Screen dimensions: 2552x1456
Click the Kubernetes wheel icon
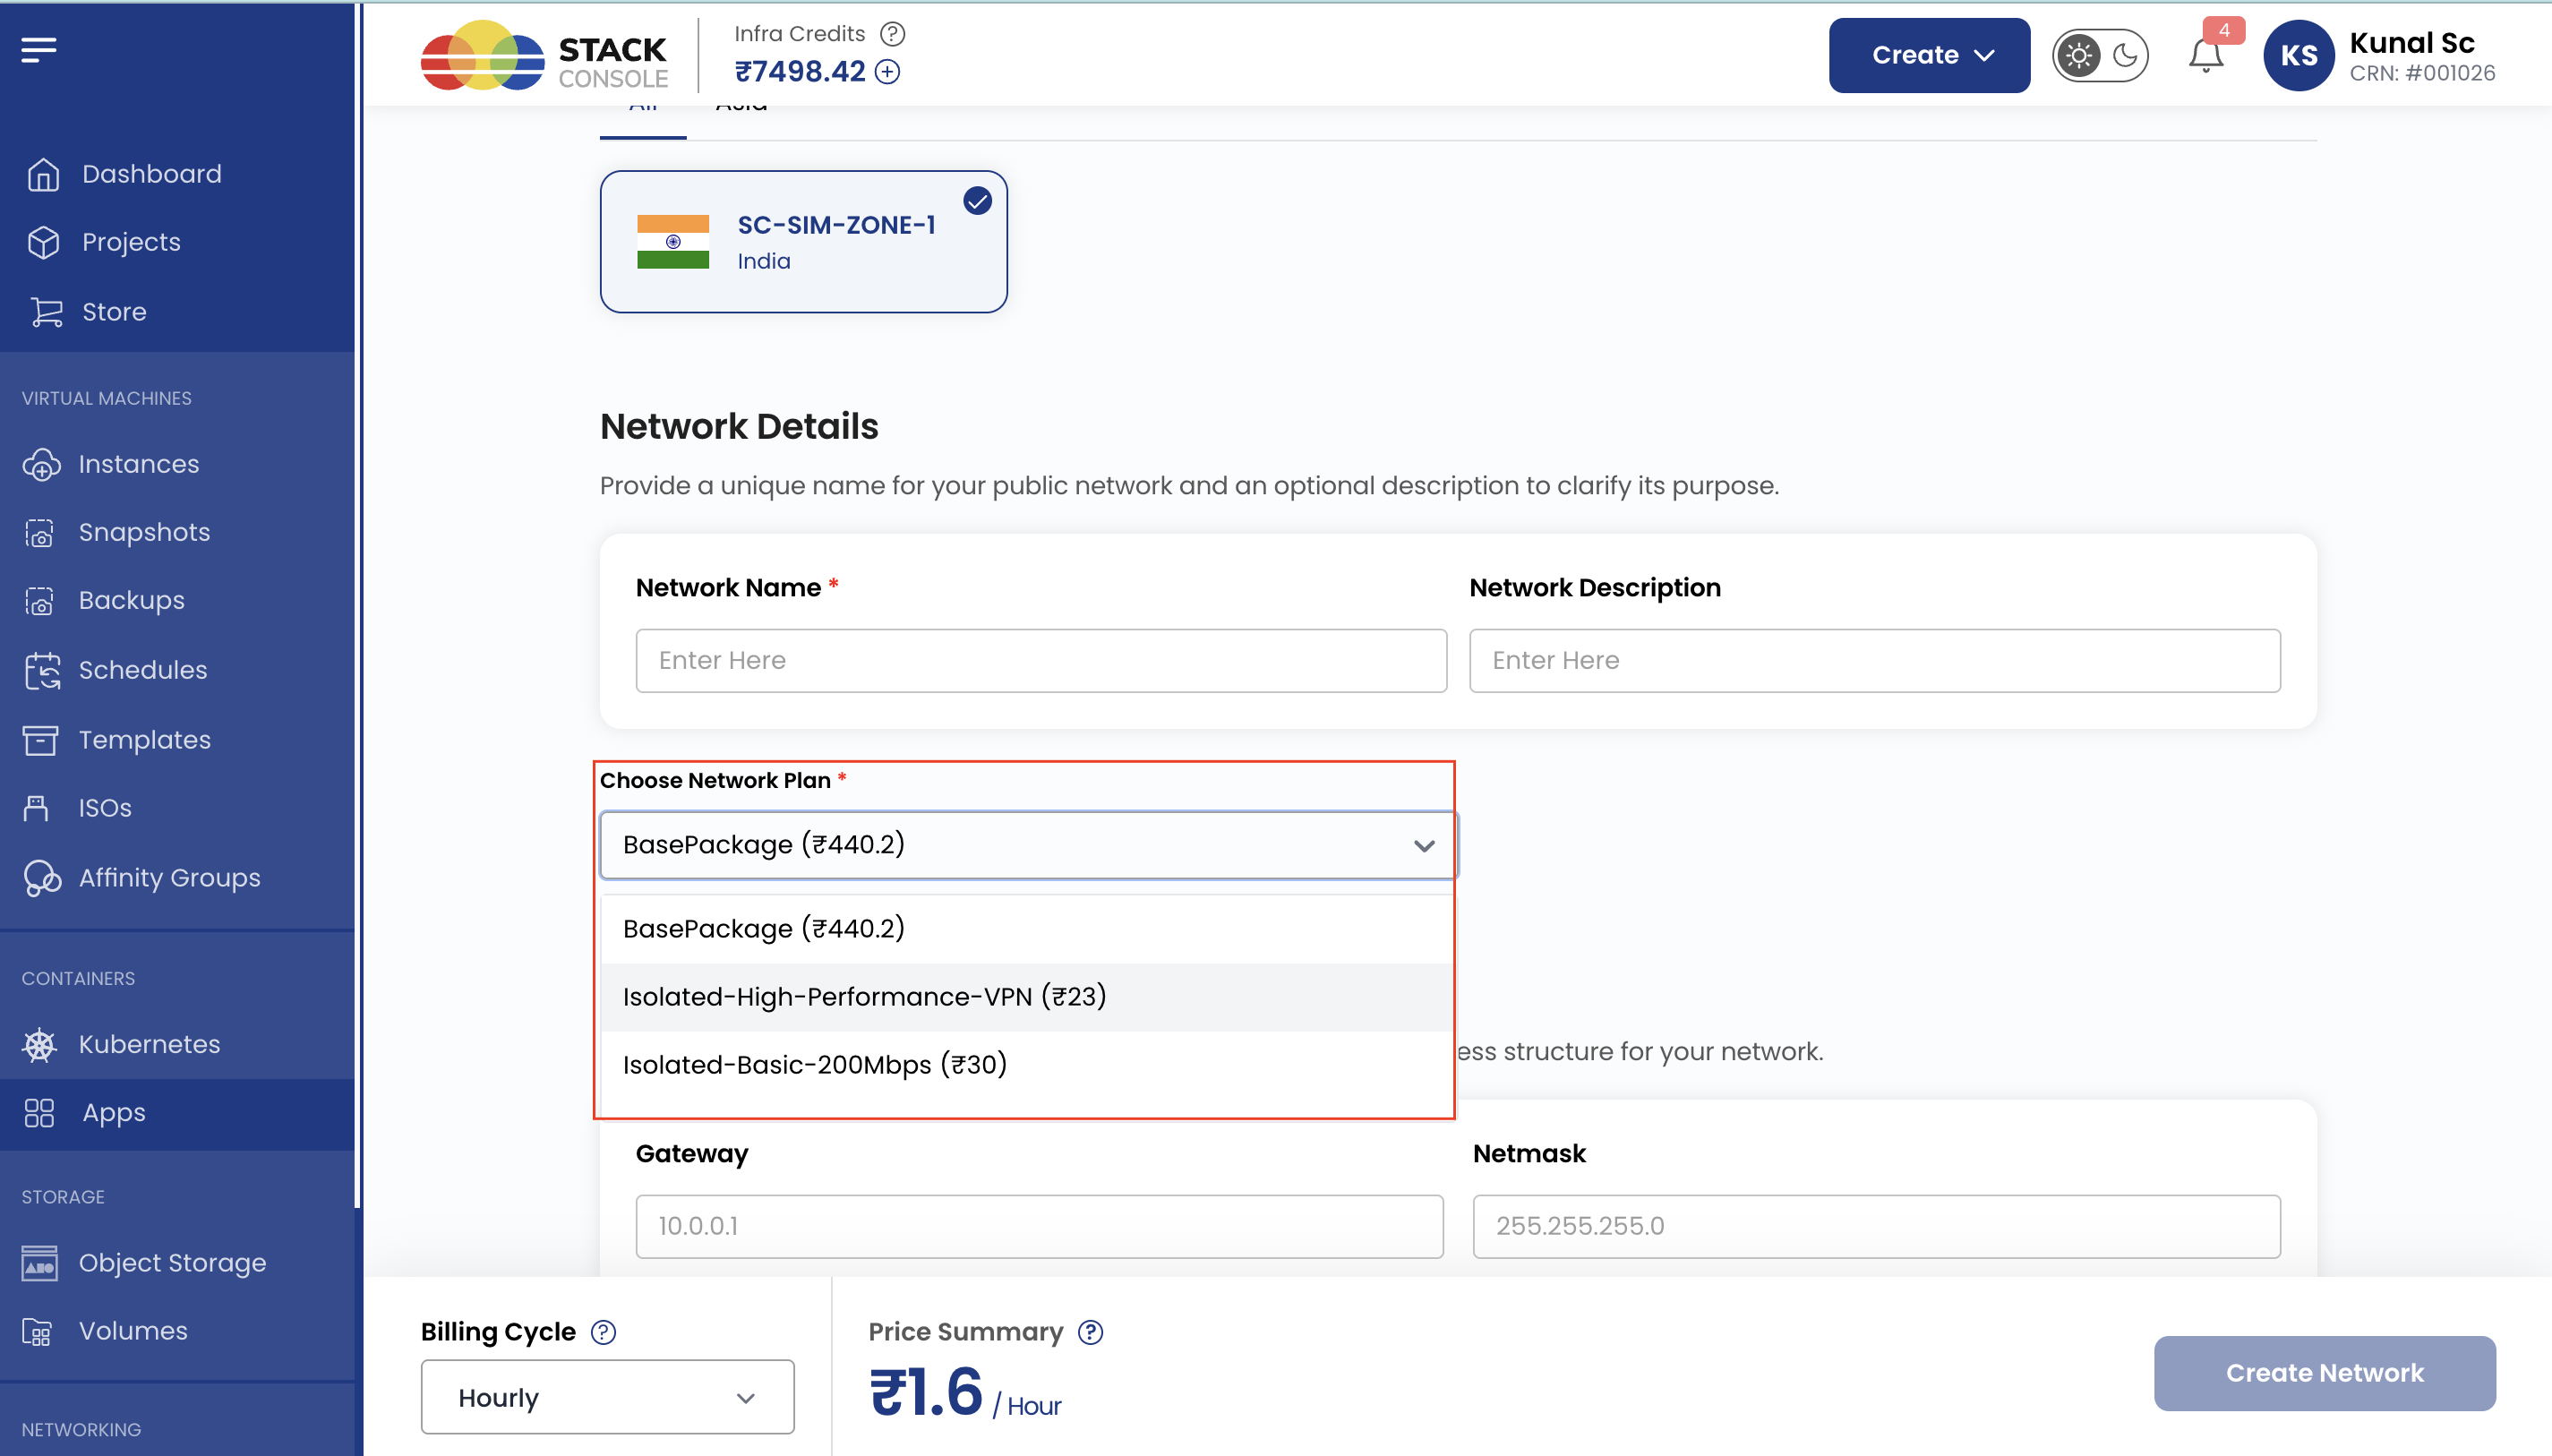39,1044
